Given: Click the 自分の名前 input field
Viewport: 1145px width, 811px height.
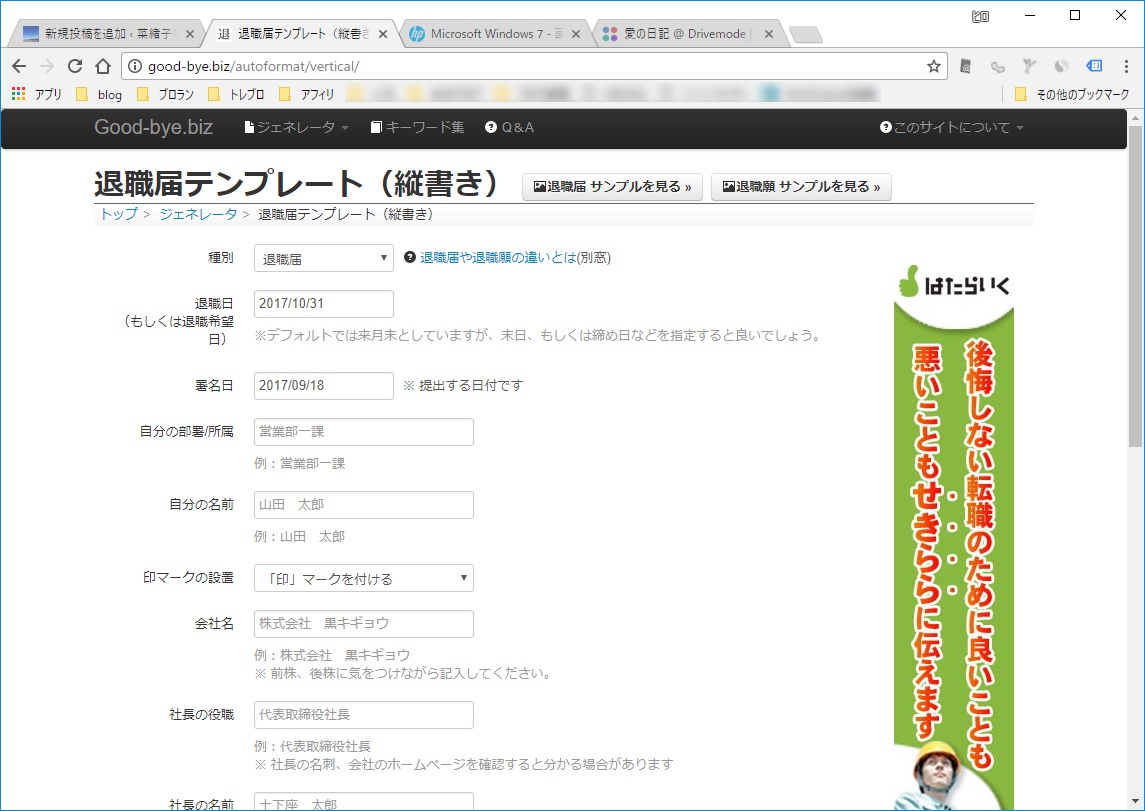Looking at the screenshot, I should [x=363, y=505].
